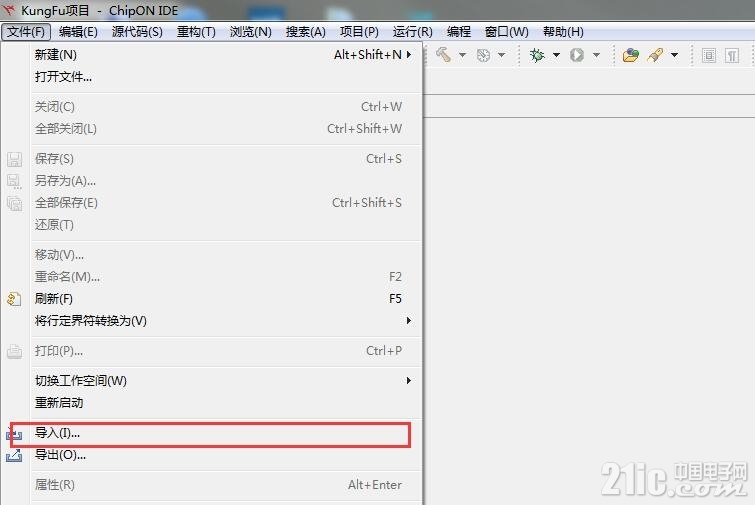Select 属性(R) menu entry
755x505 pixels.
224,485
